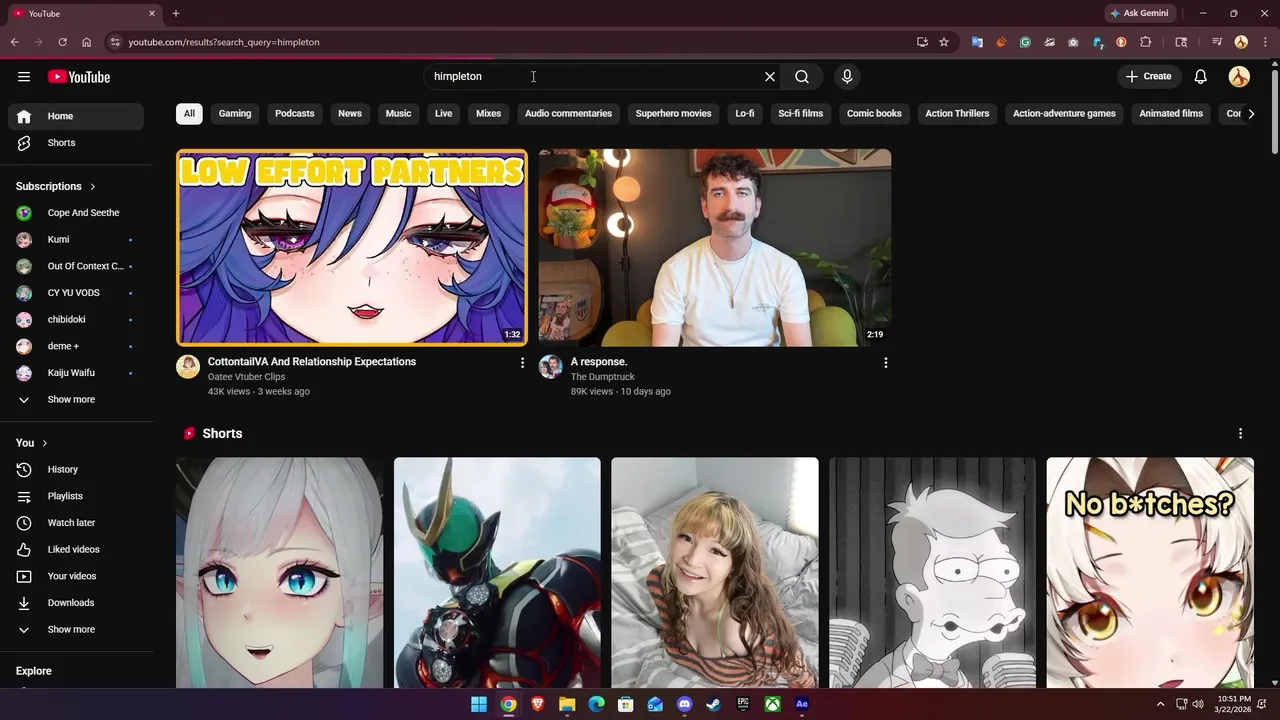Open the 'A response.' video thumbnail
This screenshot has height=720, width=1280.
tap(715, 248)
